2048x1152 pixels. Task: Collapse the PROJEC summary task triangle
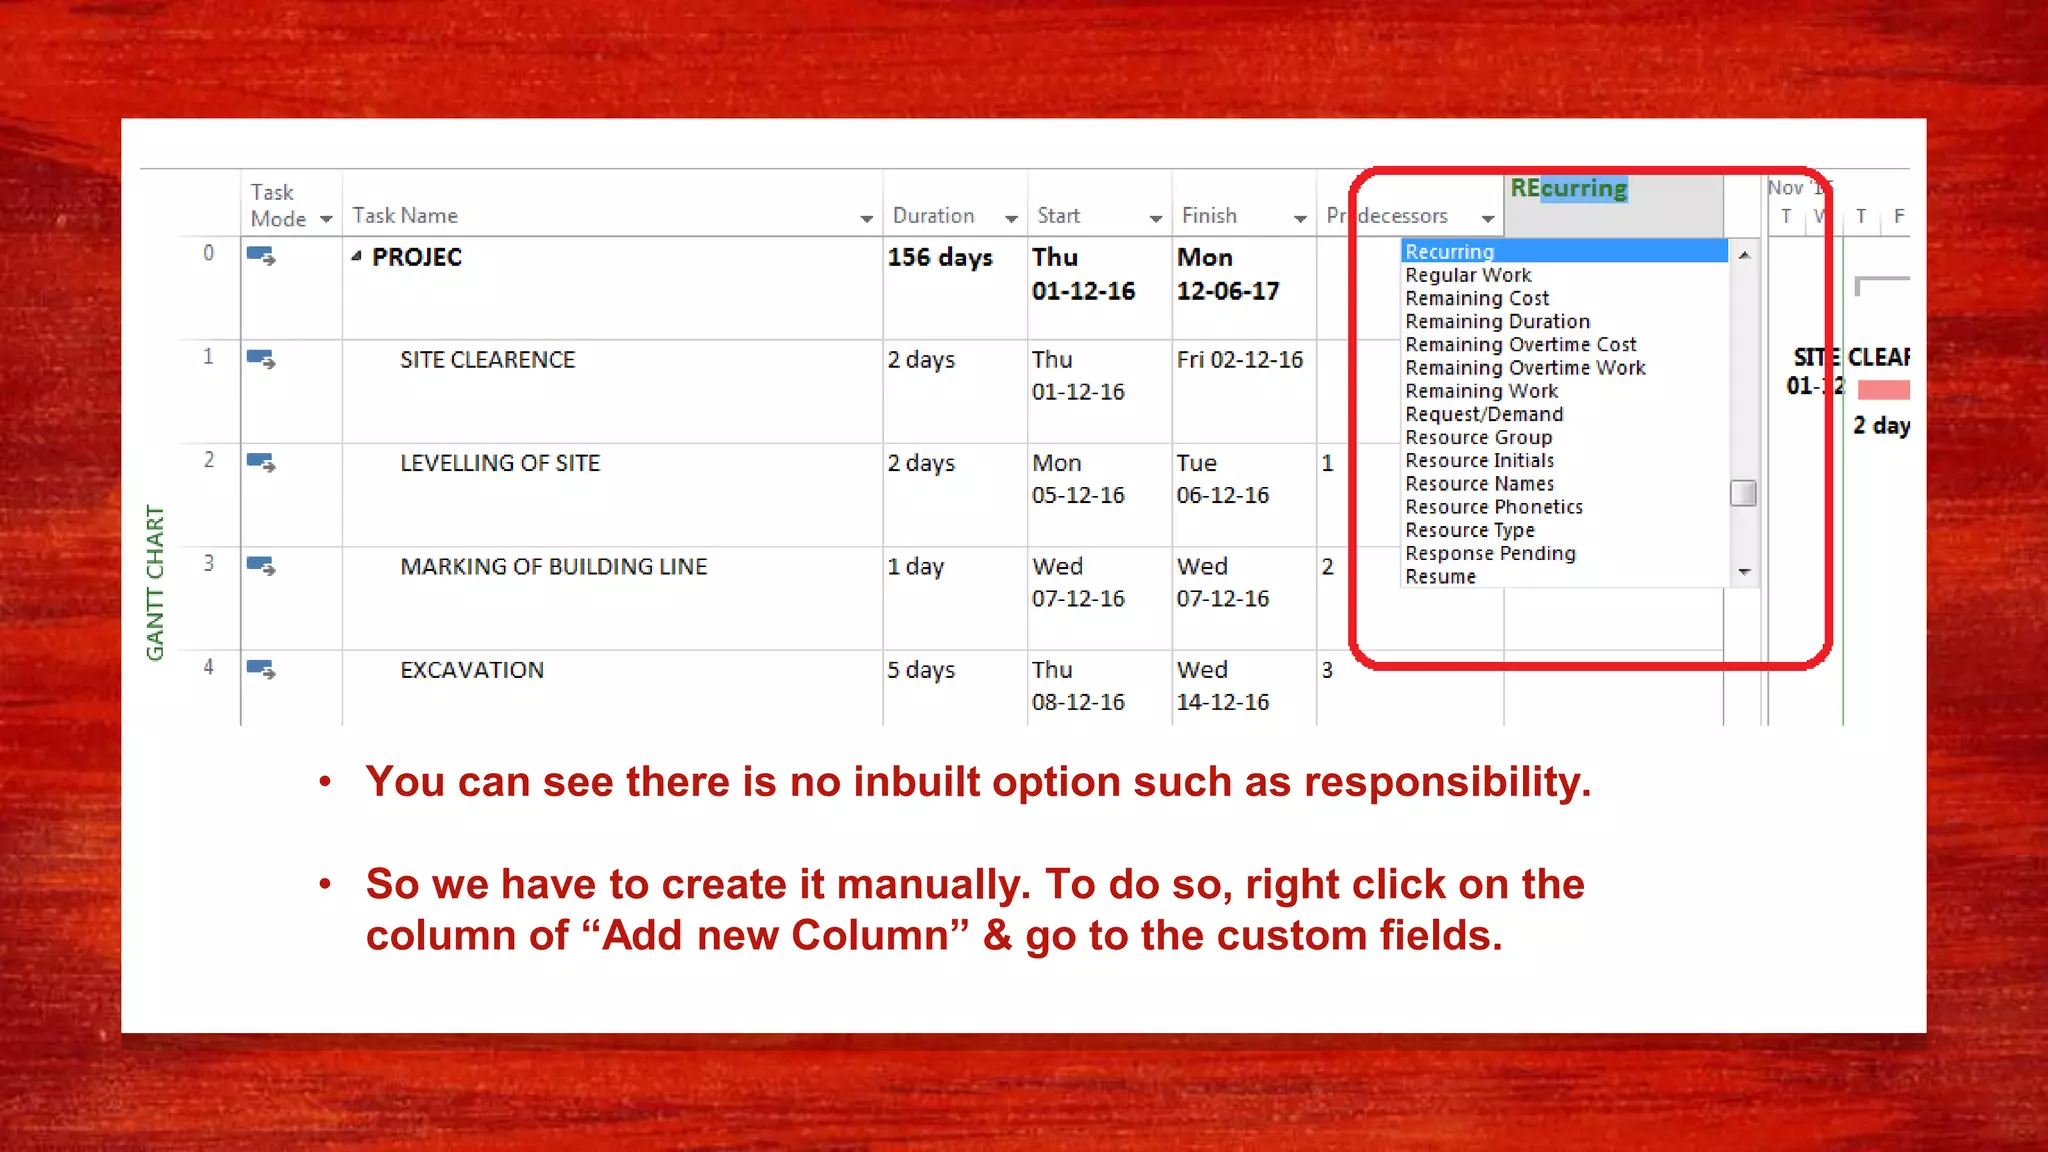point(356,257)
